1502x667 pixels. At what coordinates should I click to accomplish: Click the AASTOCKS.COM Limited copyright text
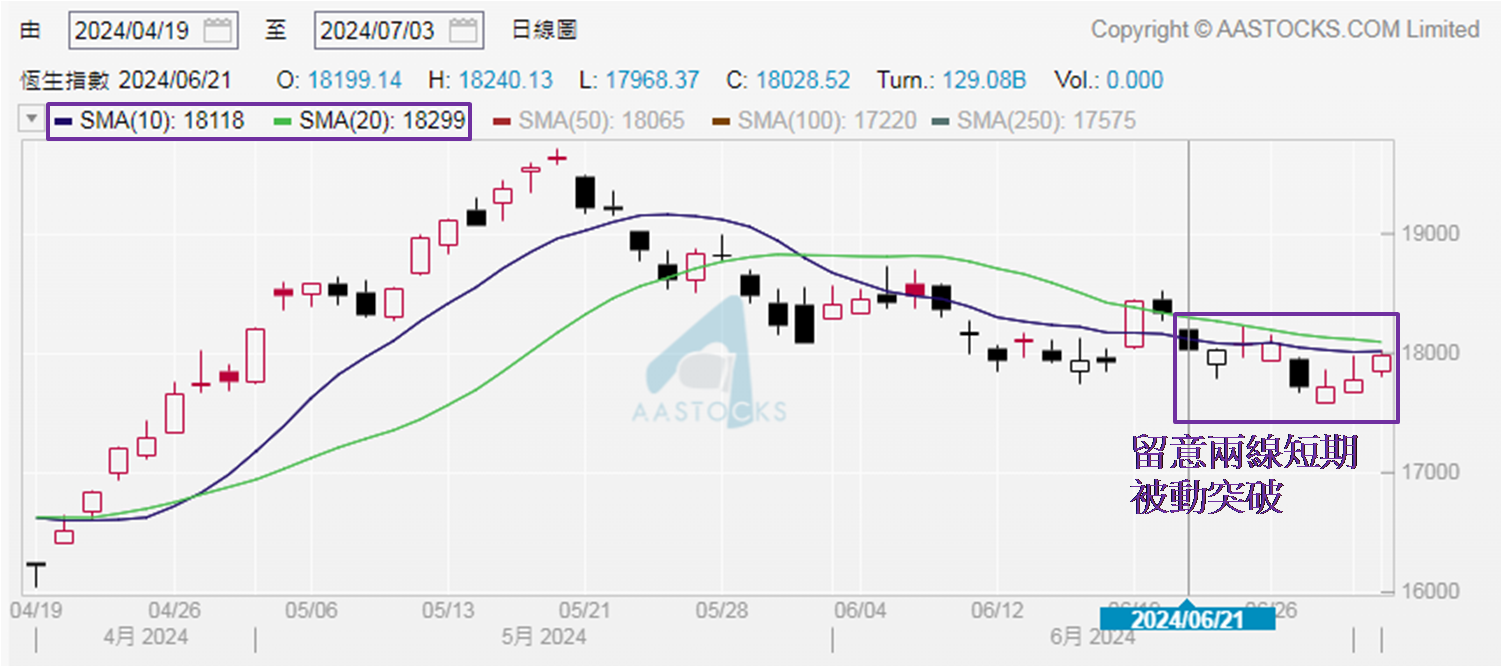click(x=1285, y=30)
